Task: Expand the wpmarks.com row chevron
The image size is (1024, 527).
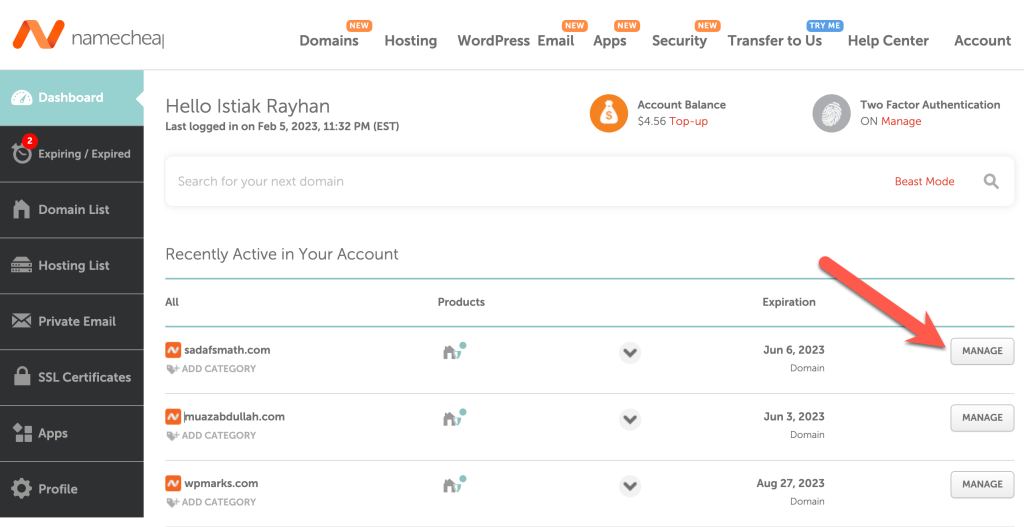Action: coord(629,486)
